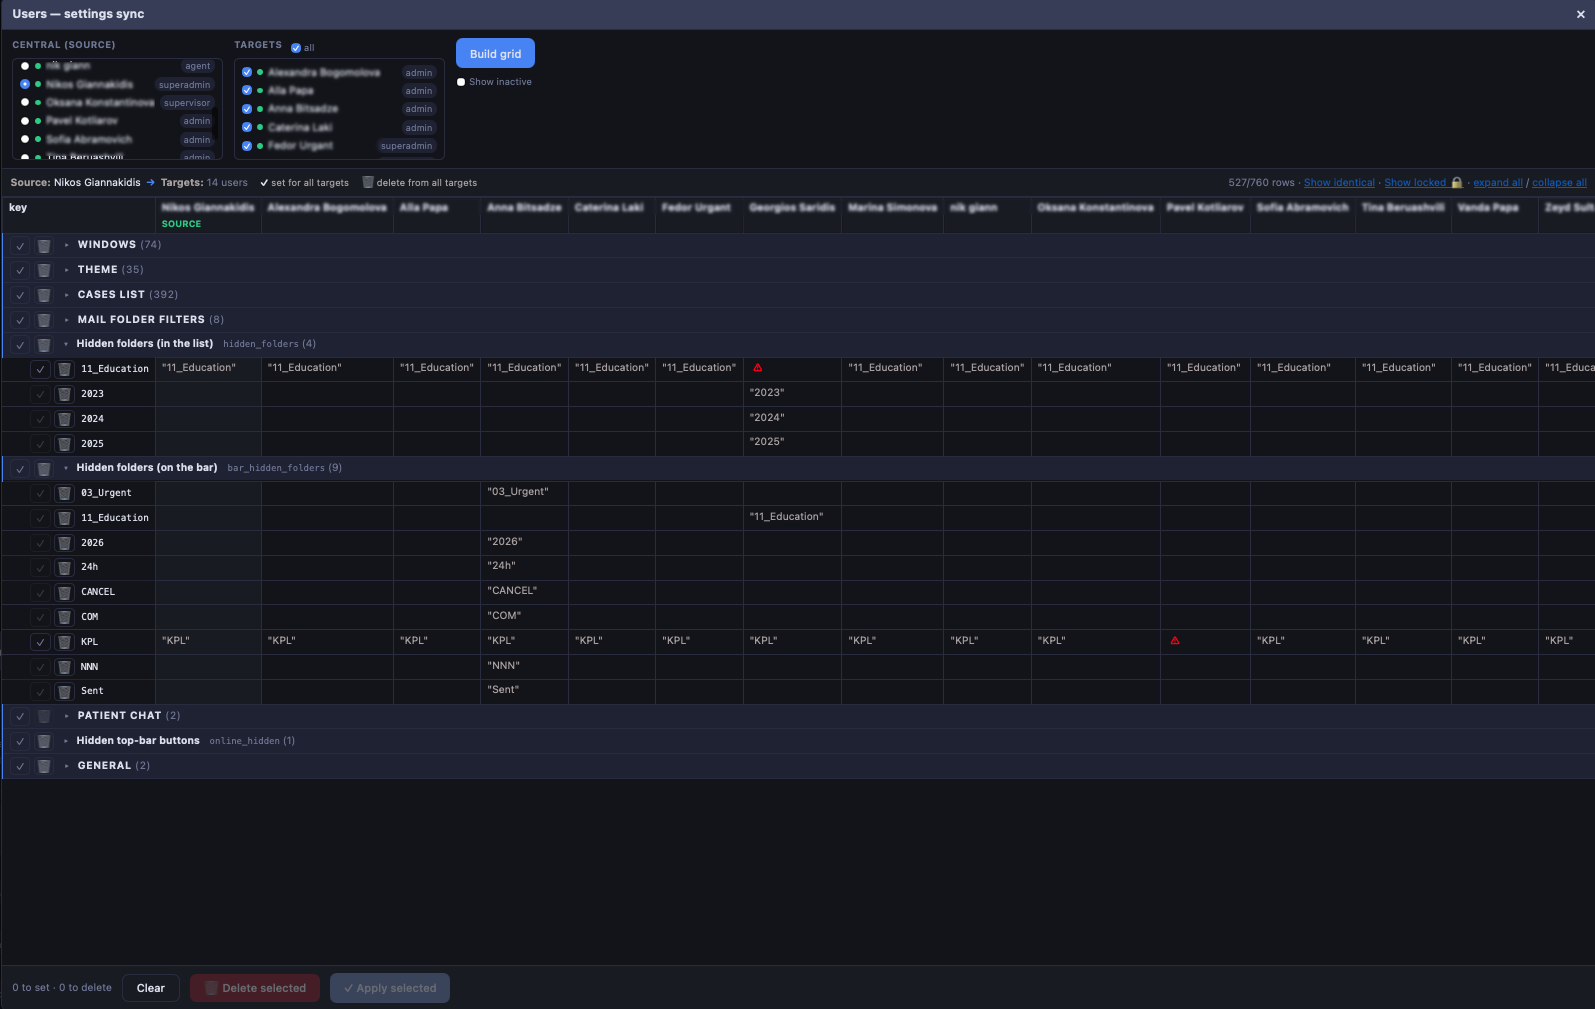This screenshot has height=1009, width=1595.
Task: Click the lock icon beside Show locked
Action: tap(1457, 183)
